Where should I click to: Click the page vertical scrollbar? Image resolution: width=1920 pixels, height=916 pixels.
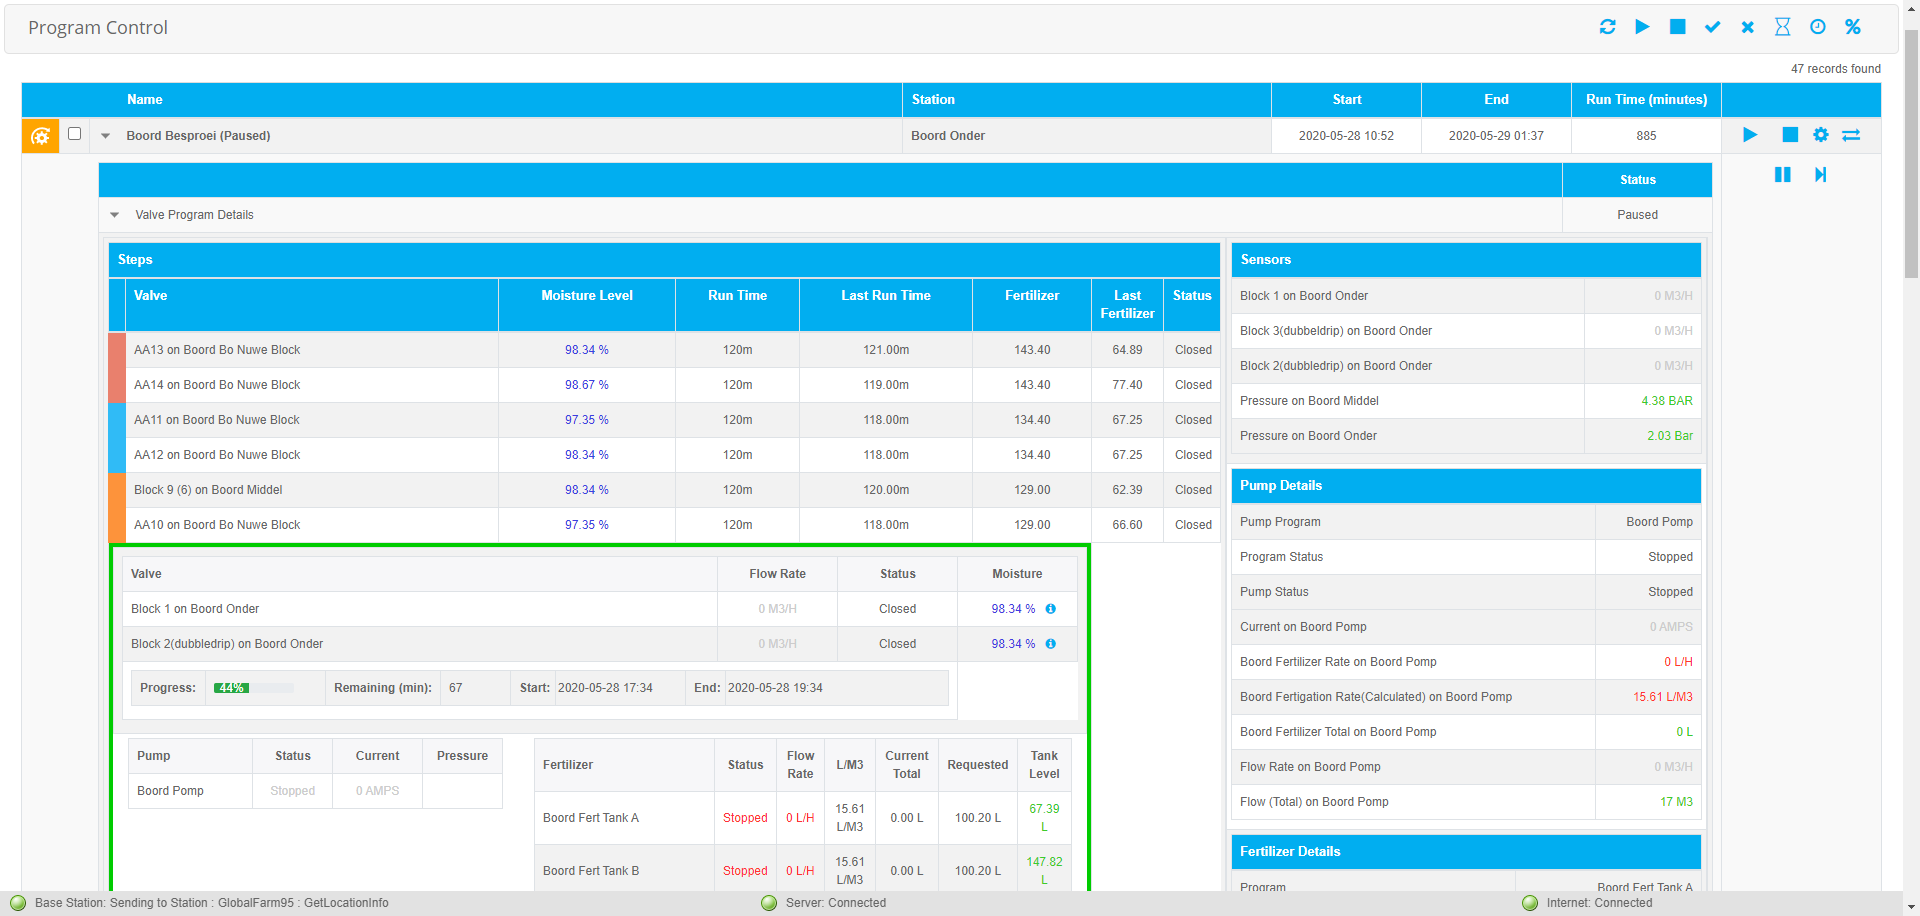pos(1910,150)
